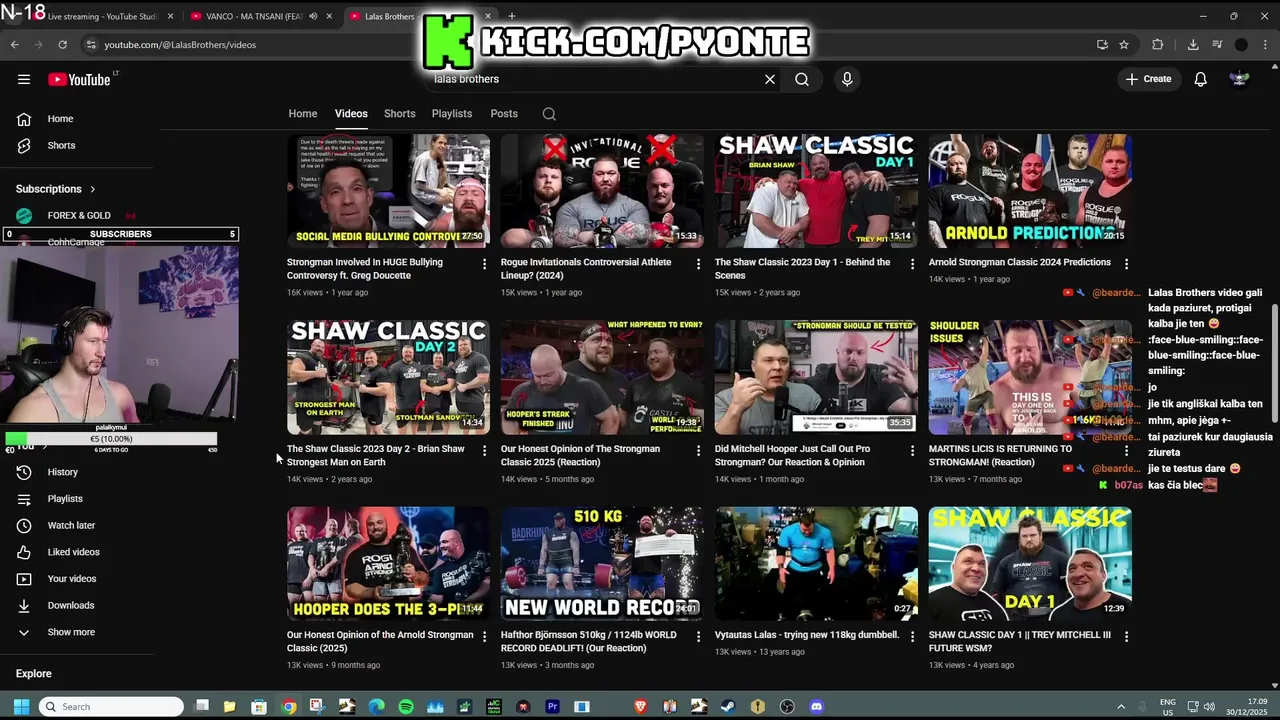Open Premiere Pro from the taskbar
1280x720 pixels.
coord(552,707)
